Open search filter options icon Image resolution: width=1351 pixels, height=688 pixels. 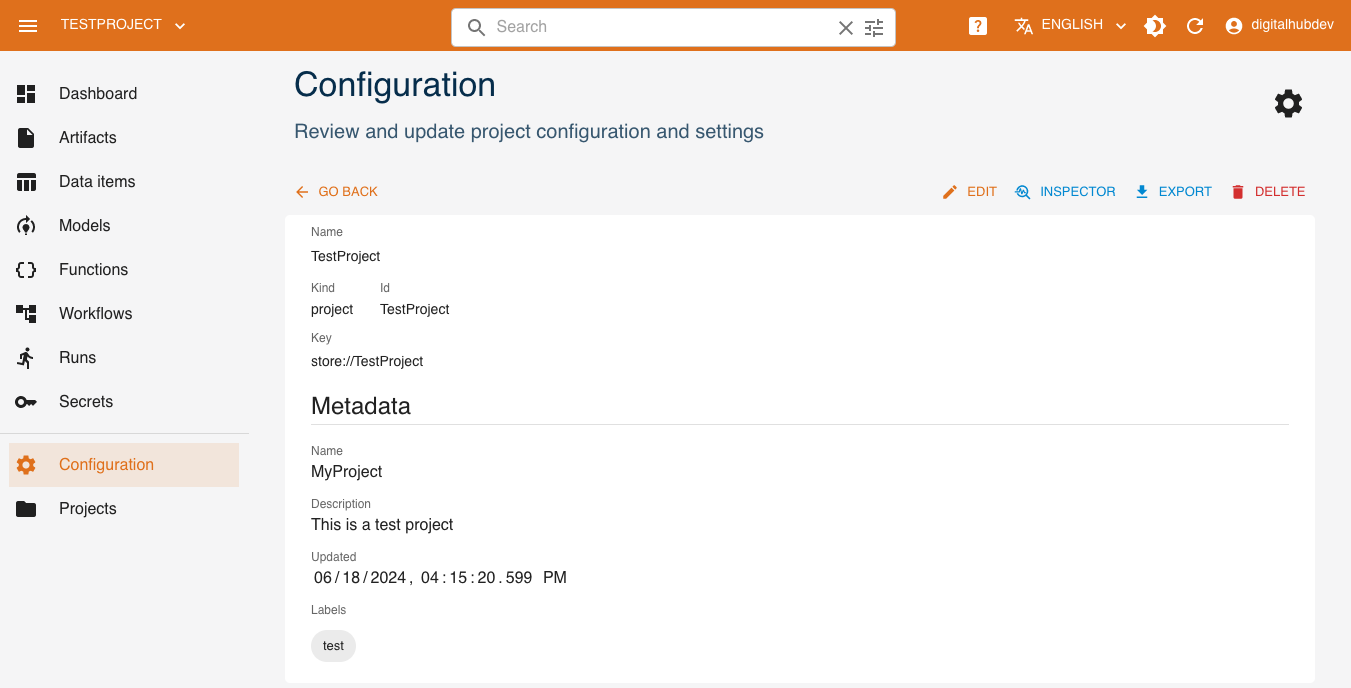coord(874,28)
